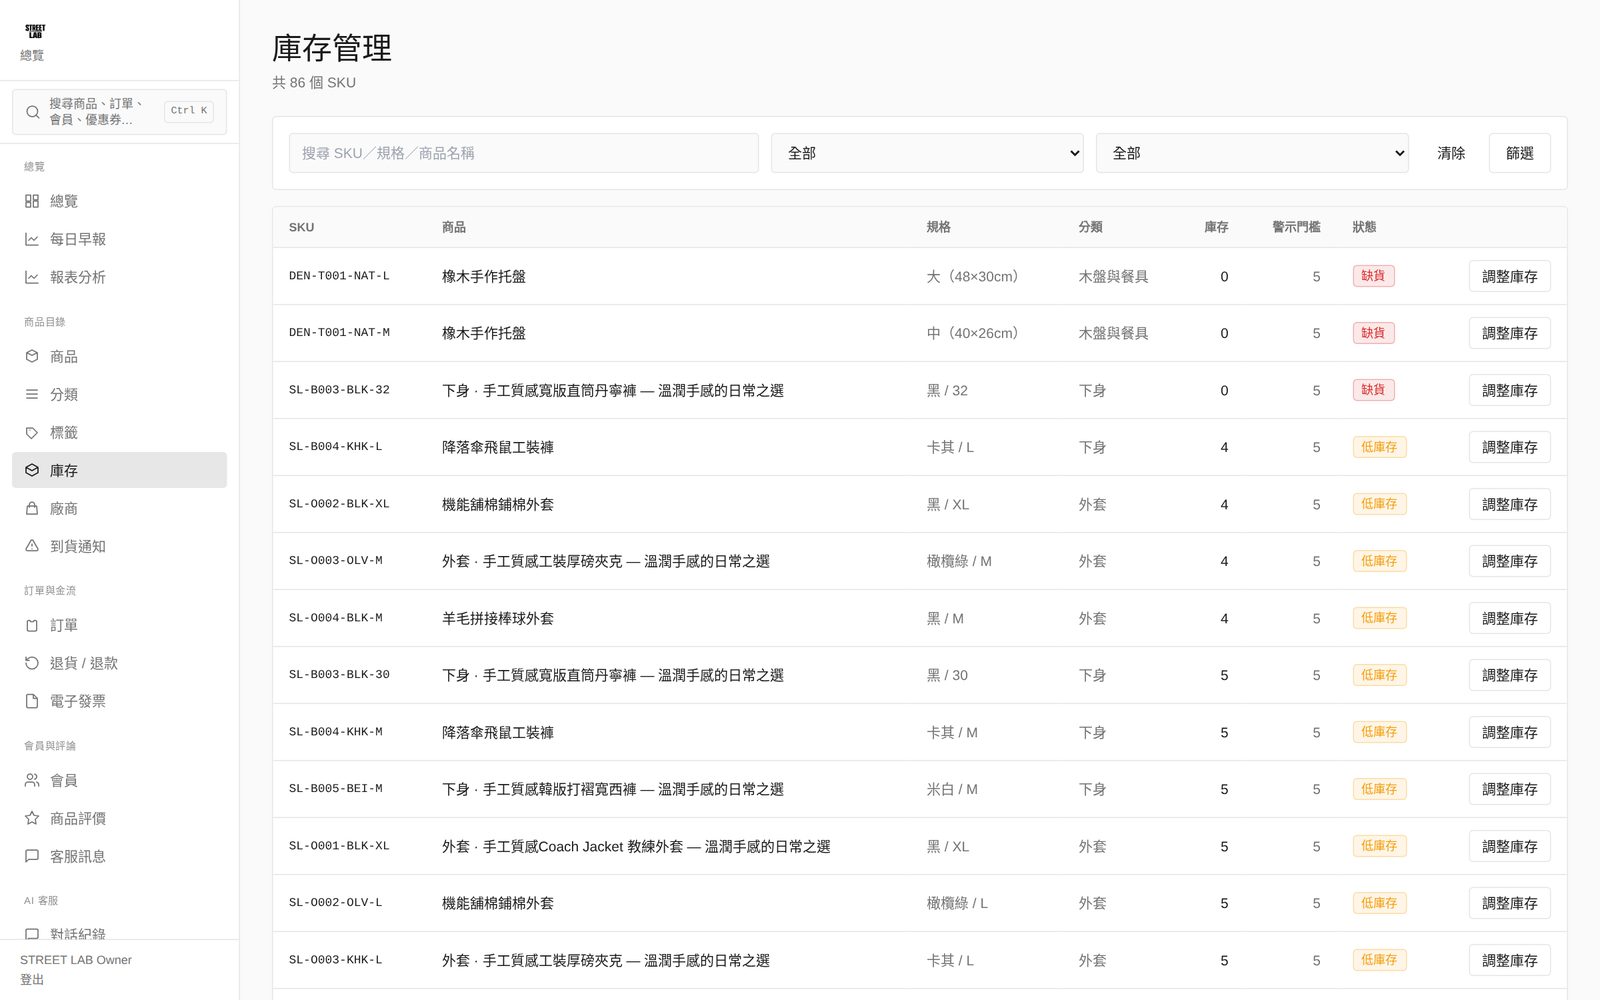
Task: Click spec text 大（48×30cm）
Action: point(976,276)
